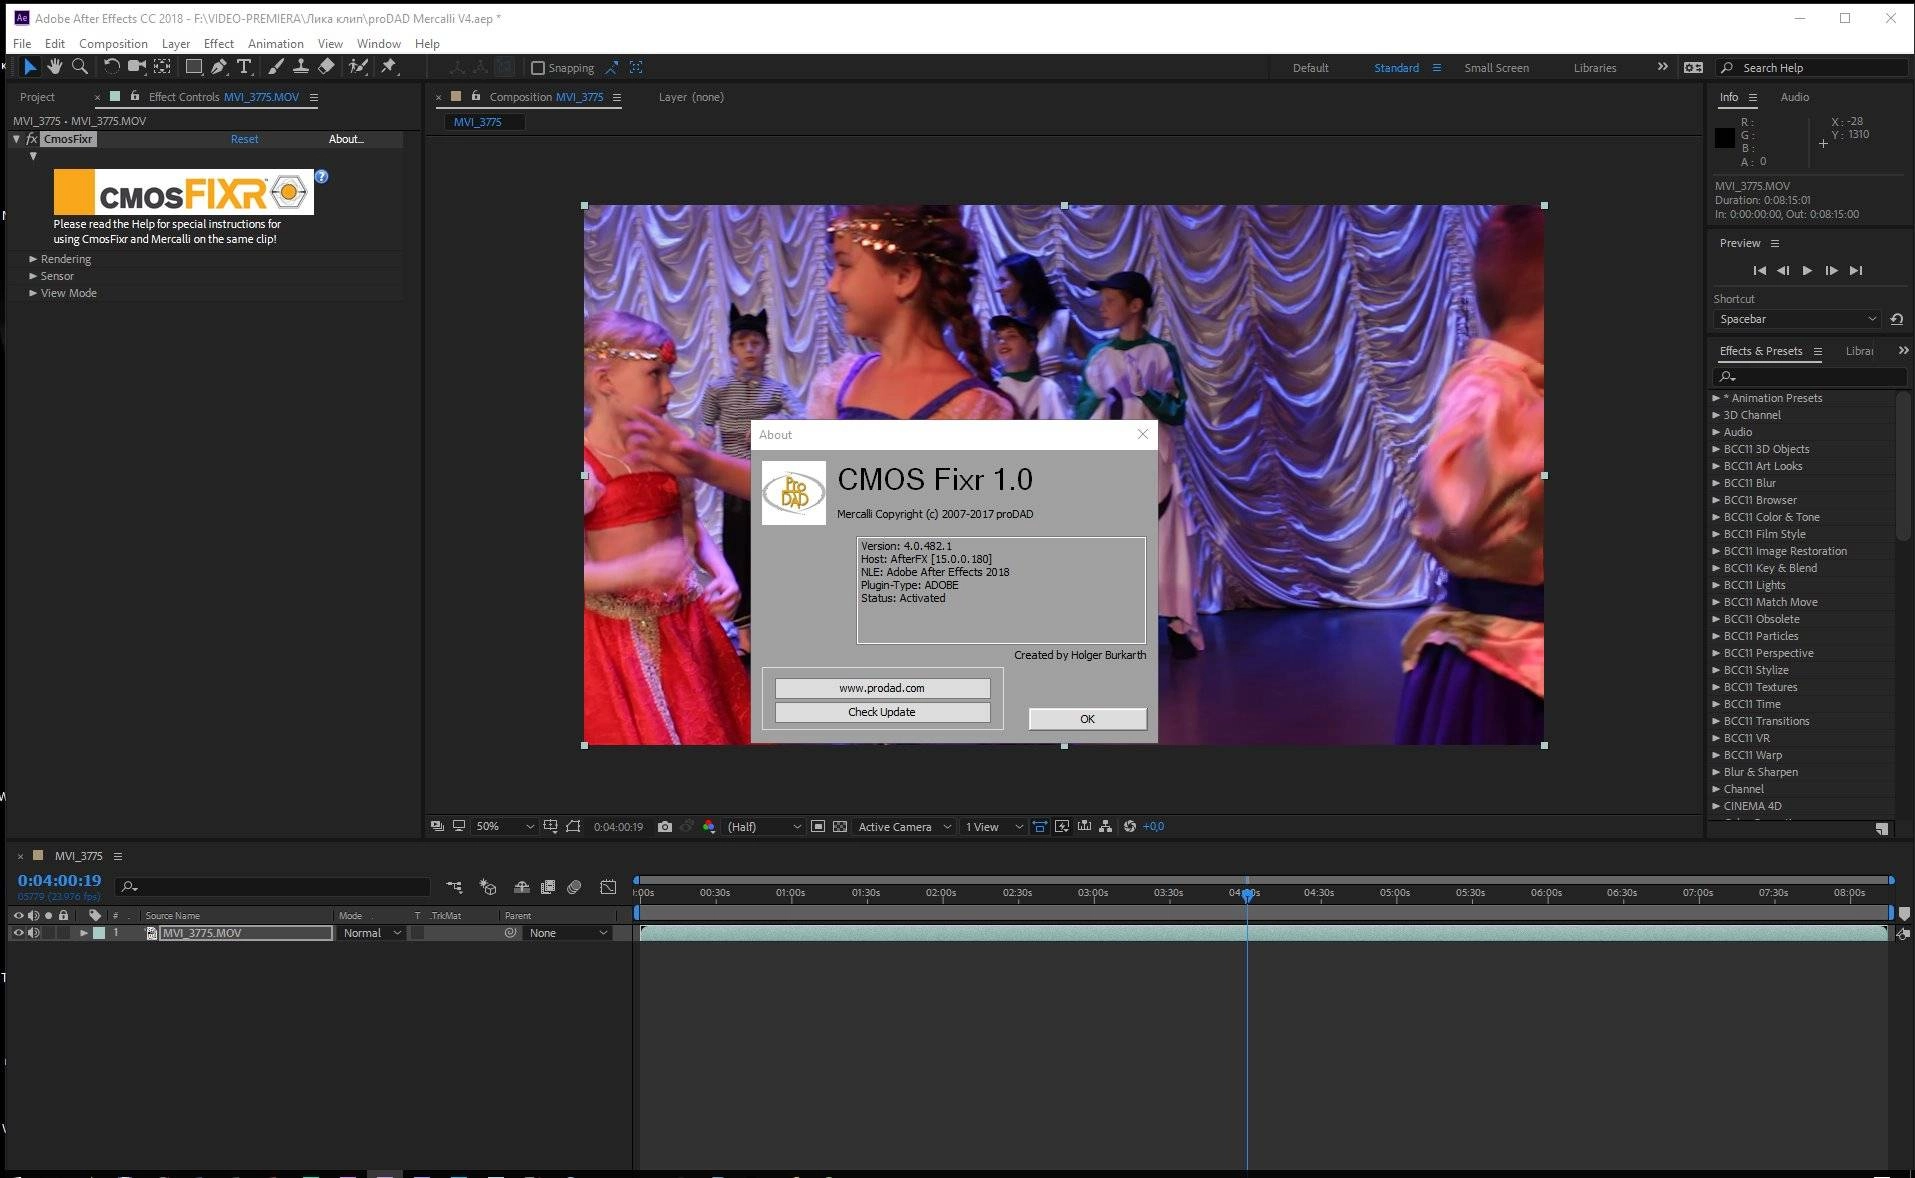1915x1178 pixels.
Task: Select the Unified Camera tool
Action: 137,67
